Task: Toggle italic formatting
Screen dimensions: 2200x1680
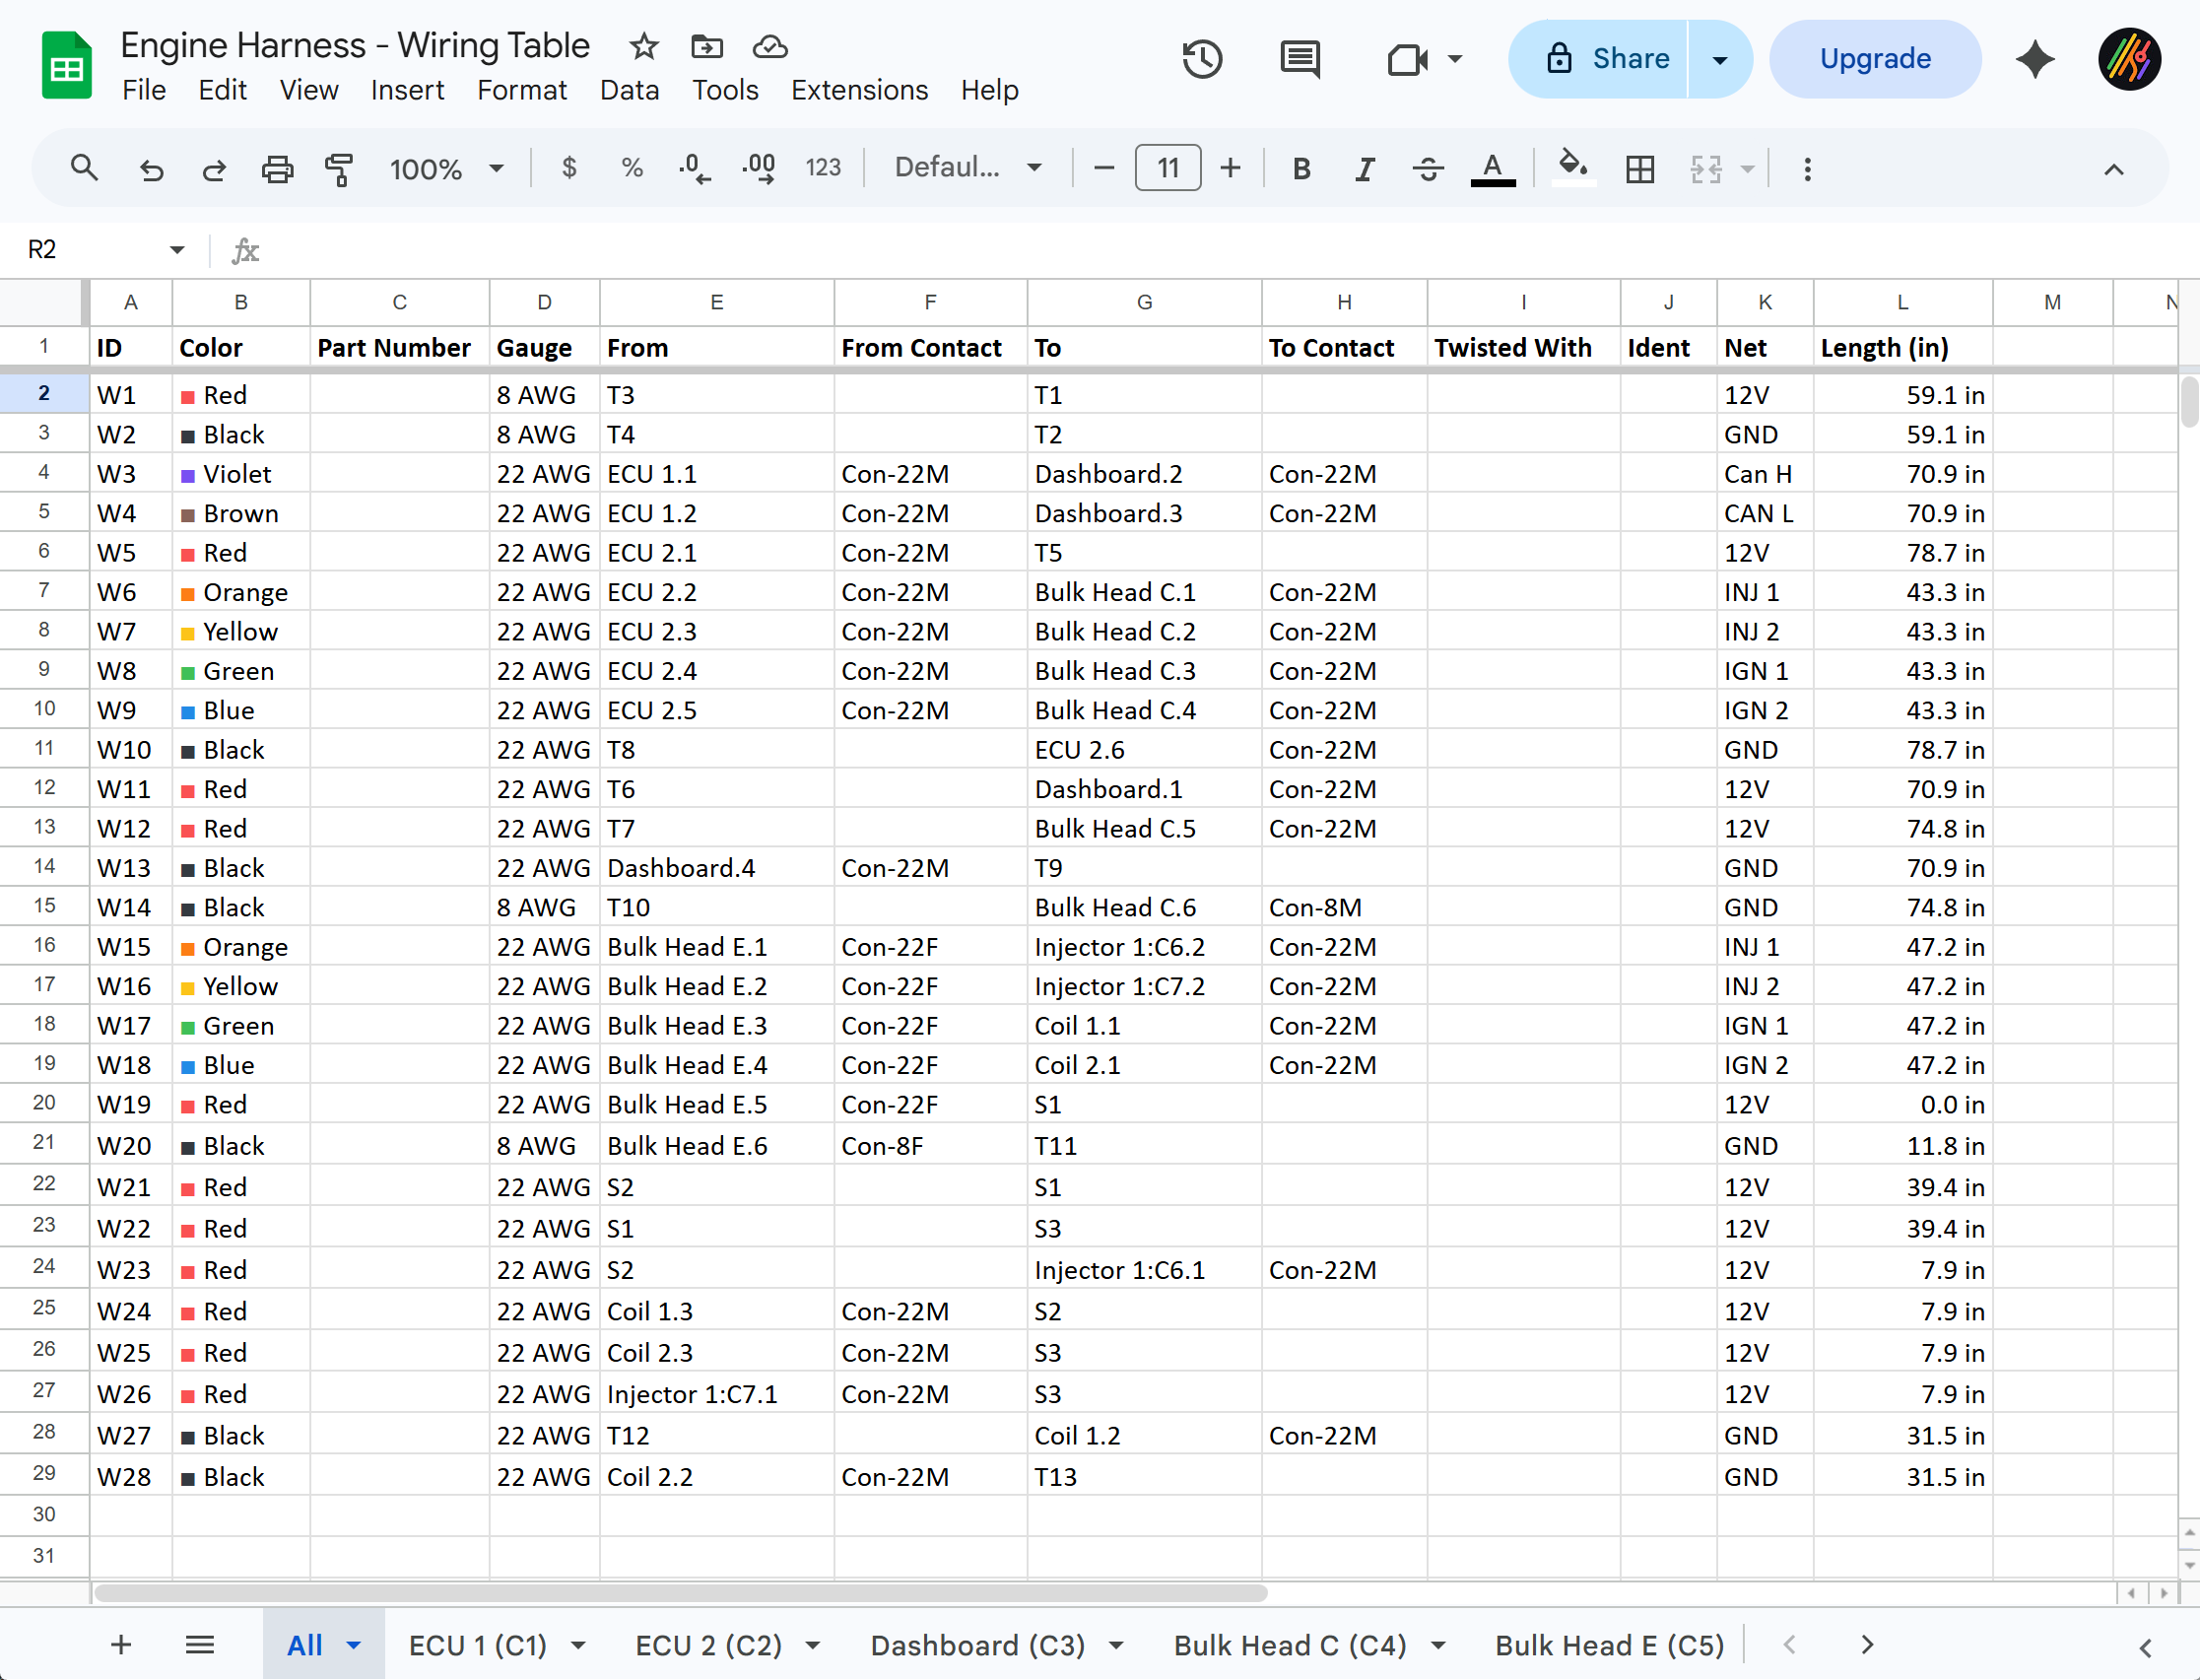Action: tap(1364, 168)
